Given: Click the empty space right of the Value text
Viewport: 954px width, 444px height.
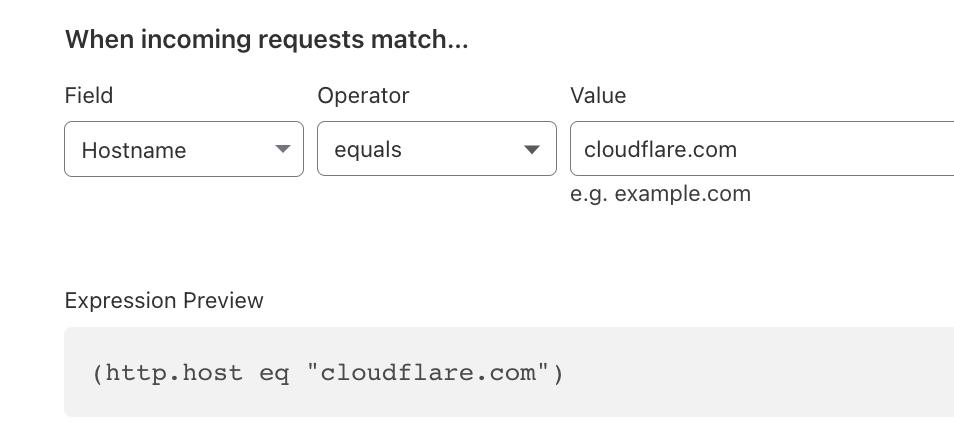Looking at the screenshot, I should click(x=850, y=150).
